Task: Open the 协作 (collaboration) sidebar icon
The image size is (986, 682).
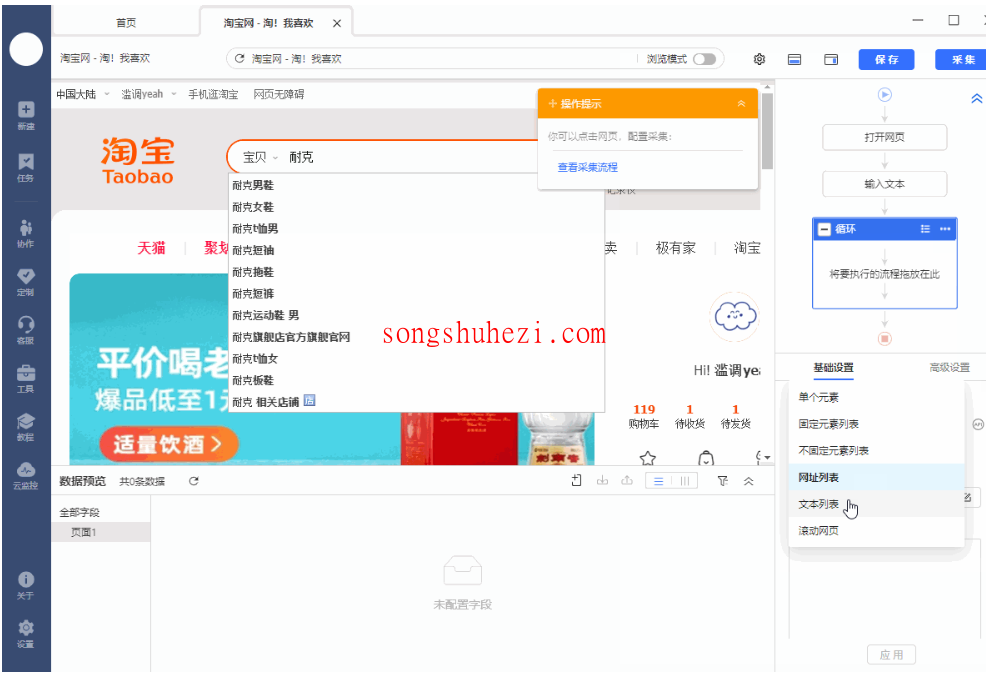Action: [26, 233]
